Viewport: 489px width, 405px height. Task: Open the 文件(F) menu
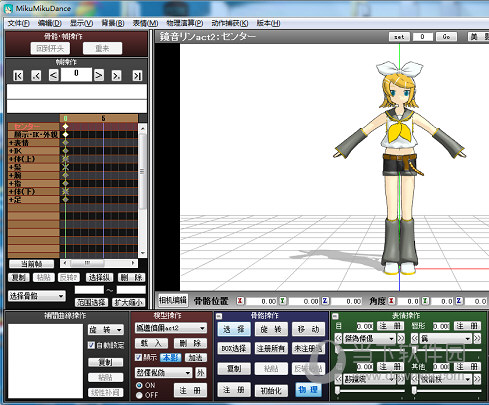(x=18, y=23)
